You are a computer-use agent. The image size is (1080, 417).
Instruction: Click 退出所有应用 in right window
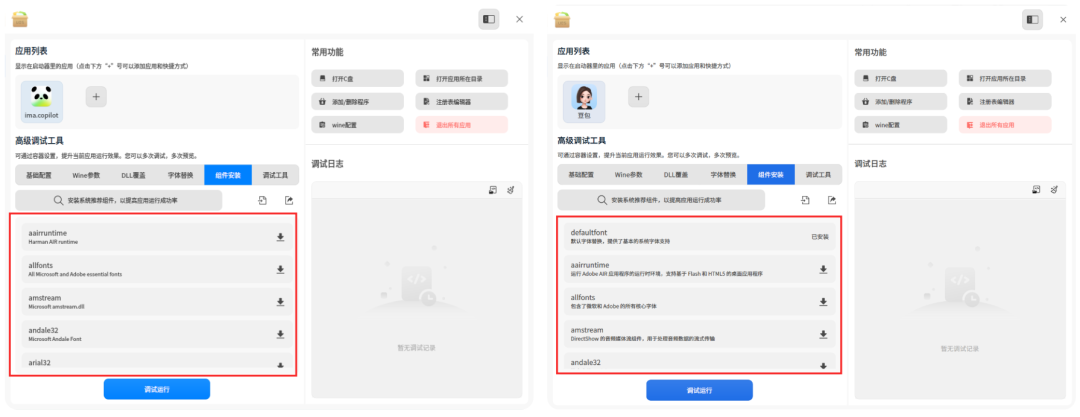coord(1004,125)
